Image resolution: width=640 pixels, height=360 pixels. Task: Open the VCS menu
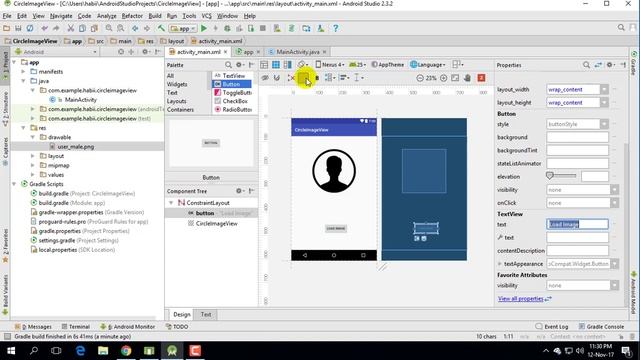point(207,16)
